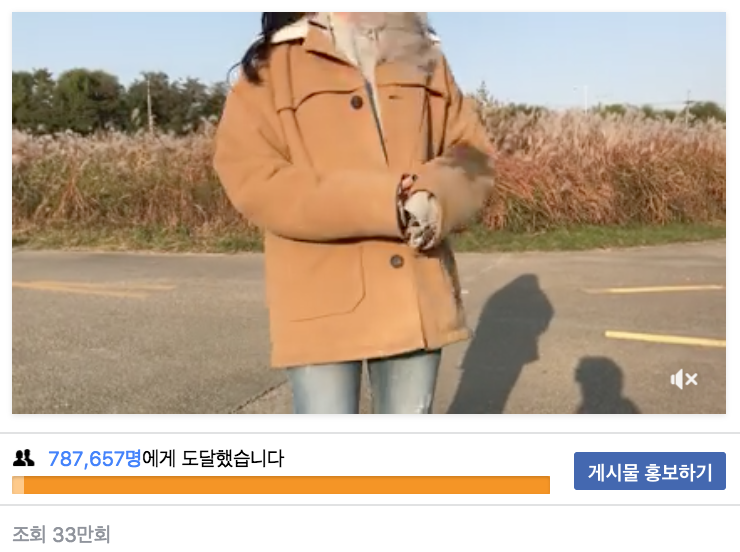This screenshot has width=740, height=552.
Task: Unmute the video with the speaker icon
Action: (x=684, y=379)
